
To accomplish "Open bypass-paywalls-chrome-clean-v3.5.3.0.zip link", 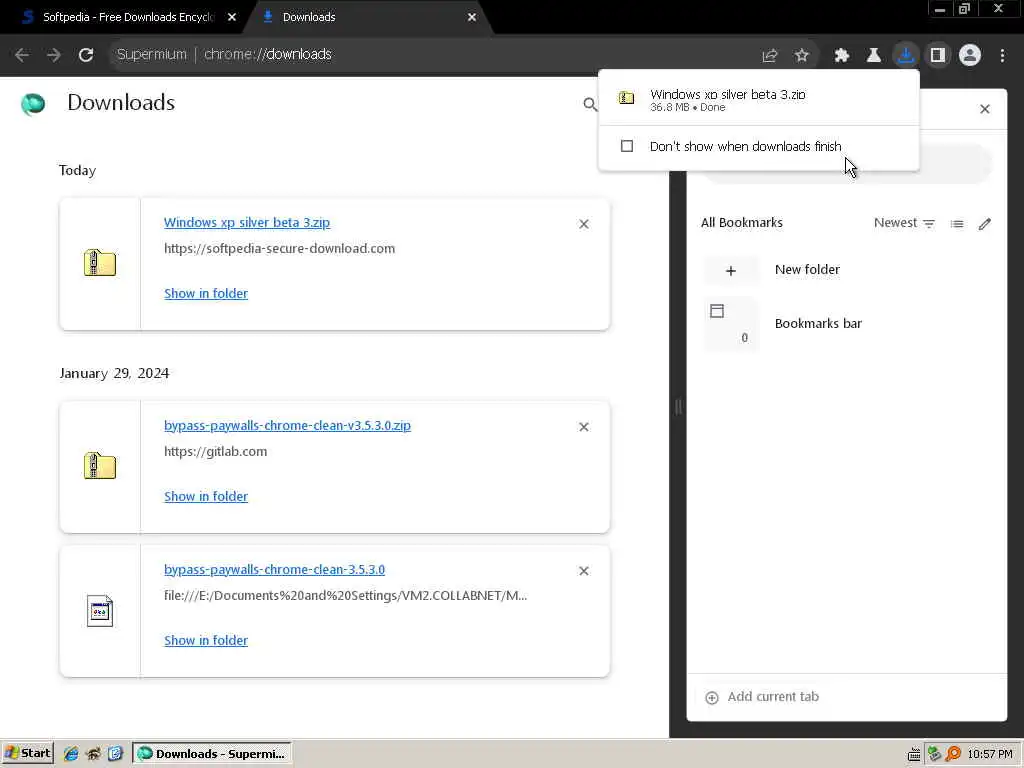I will (287, 426).
